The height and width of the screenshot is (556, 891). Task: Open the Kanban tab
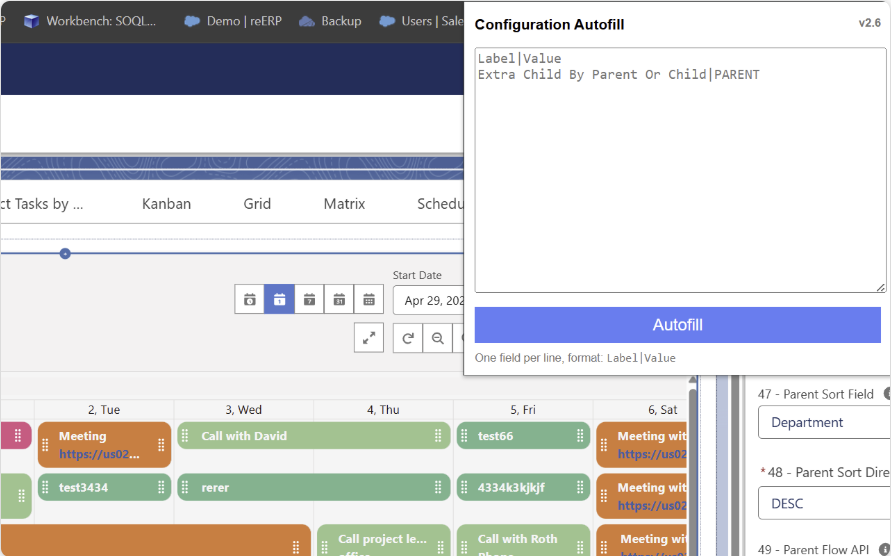coord(166,204)
